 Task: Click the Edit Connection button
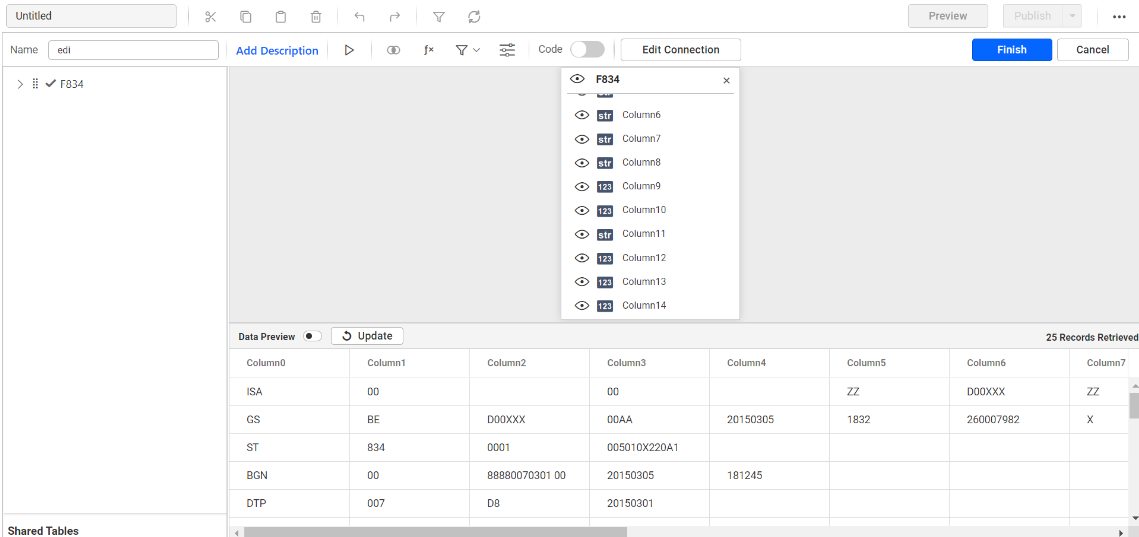tap(681, 49)
